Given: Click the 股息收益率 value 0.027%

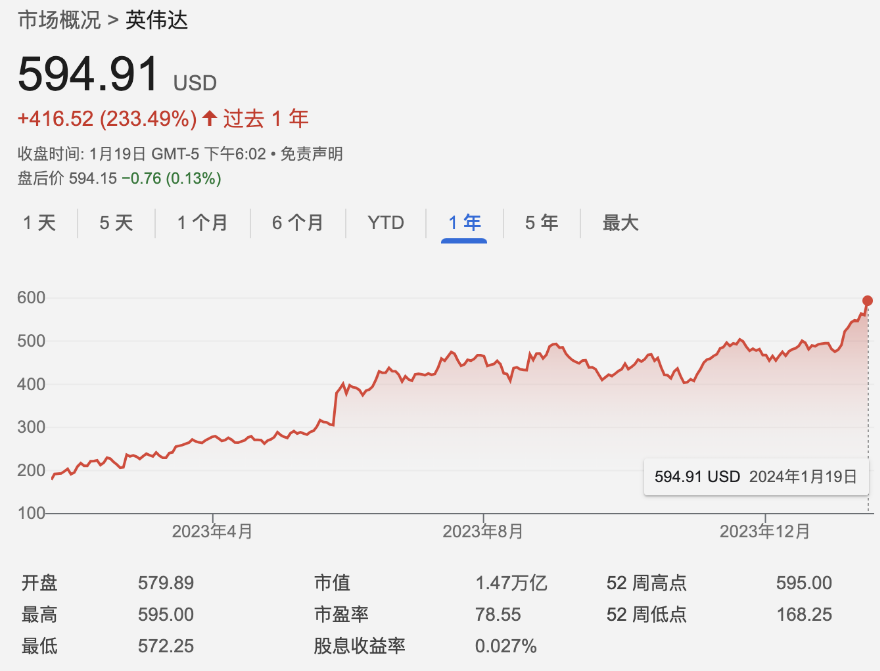Looking at the screenshot, I should point(506,646).
